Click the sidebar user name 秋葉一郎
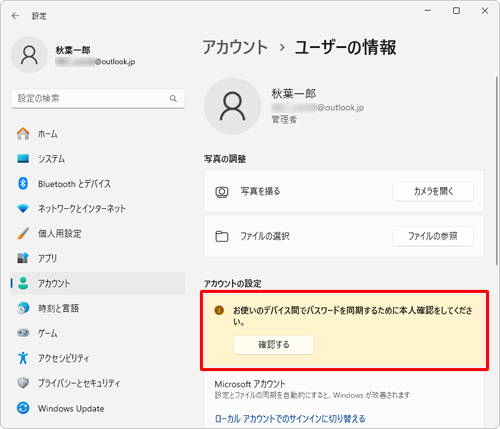The height and width of the screenshot is (429, 500). (73, 50)
